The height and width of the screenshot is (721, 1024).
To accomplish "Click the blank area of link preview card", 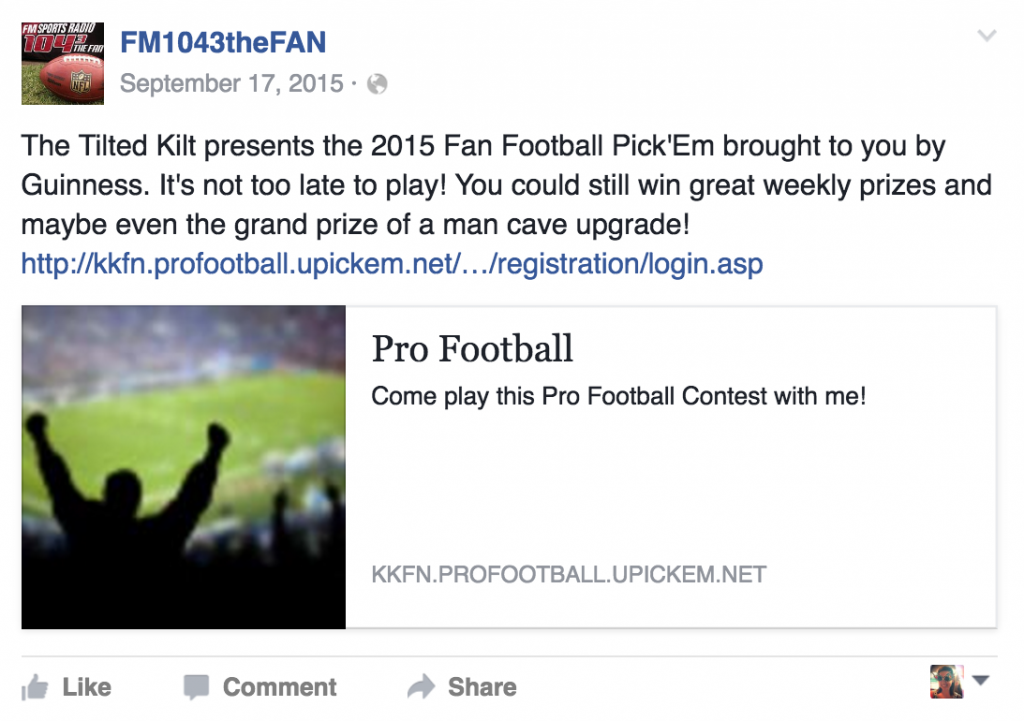I will coord(670,490).
